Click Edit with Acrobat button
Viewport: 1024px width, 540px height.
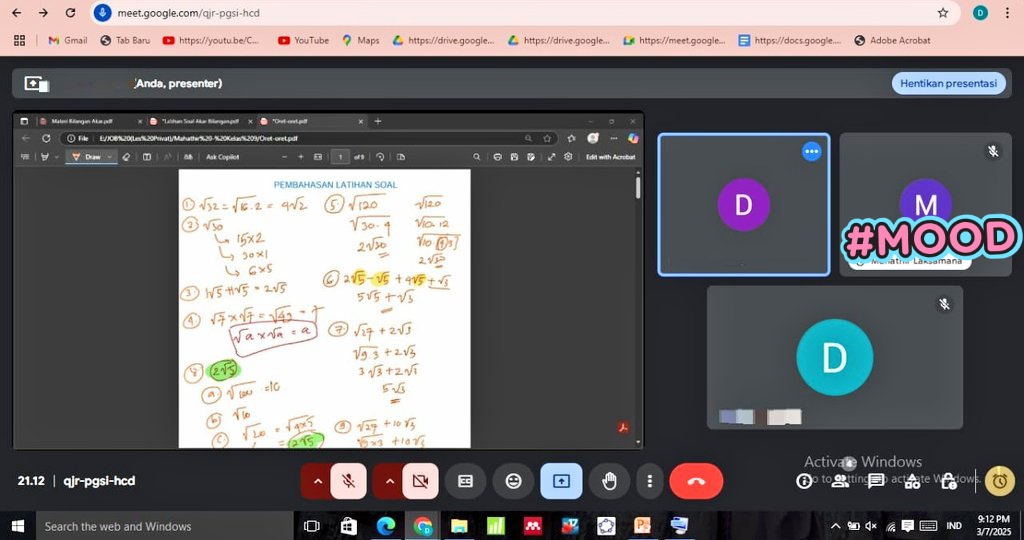[x=610, y=157]
